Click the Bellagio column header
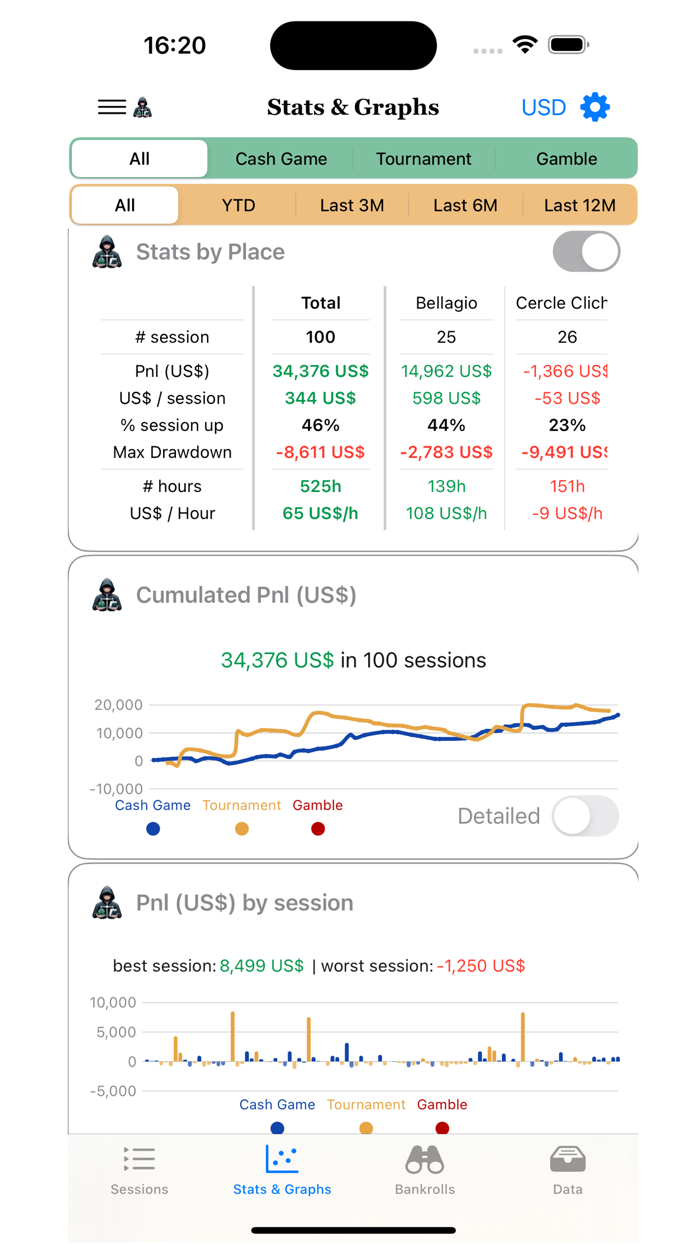 coord(446,303)
